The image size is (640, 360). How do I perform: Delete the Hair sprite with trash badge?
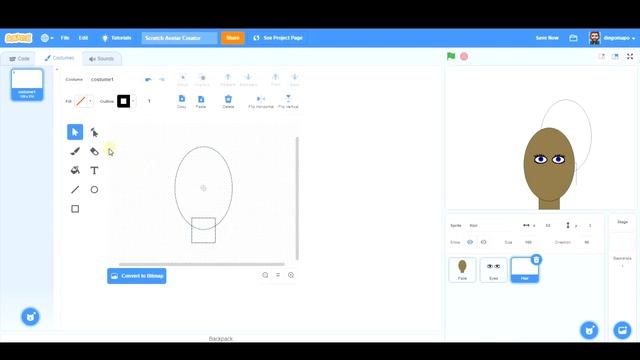pyautogui.click(x=536, y=260)
